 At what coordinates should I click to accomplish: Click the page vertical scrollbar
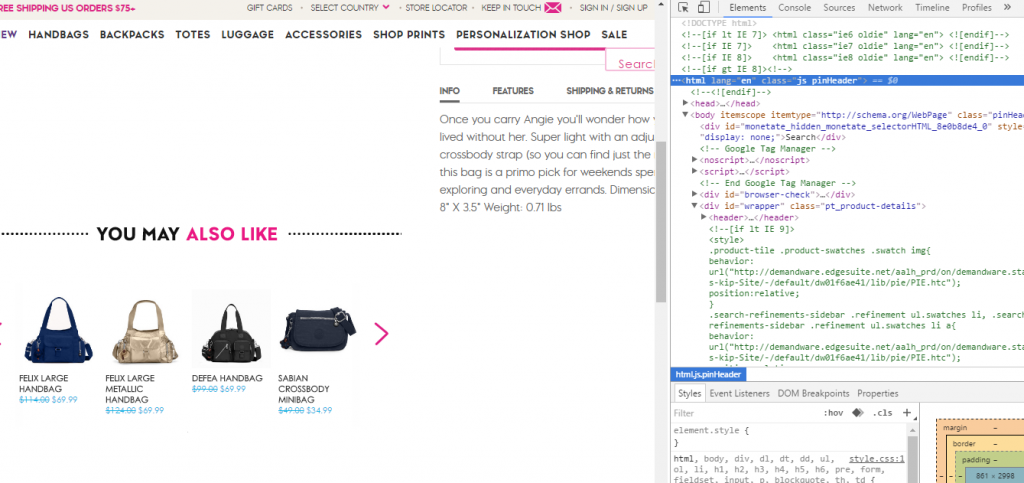(660, 222)
